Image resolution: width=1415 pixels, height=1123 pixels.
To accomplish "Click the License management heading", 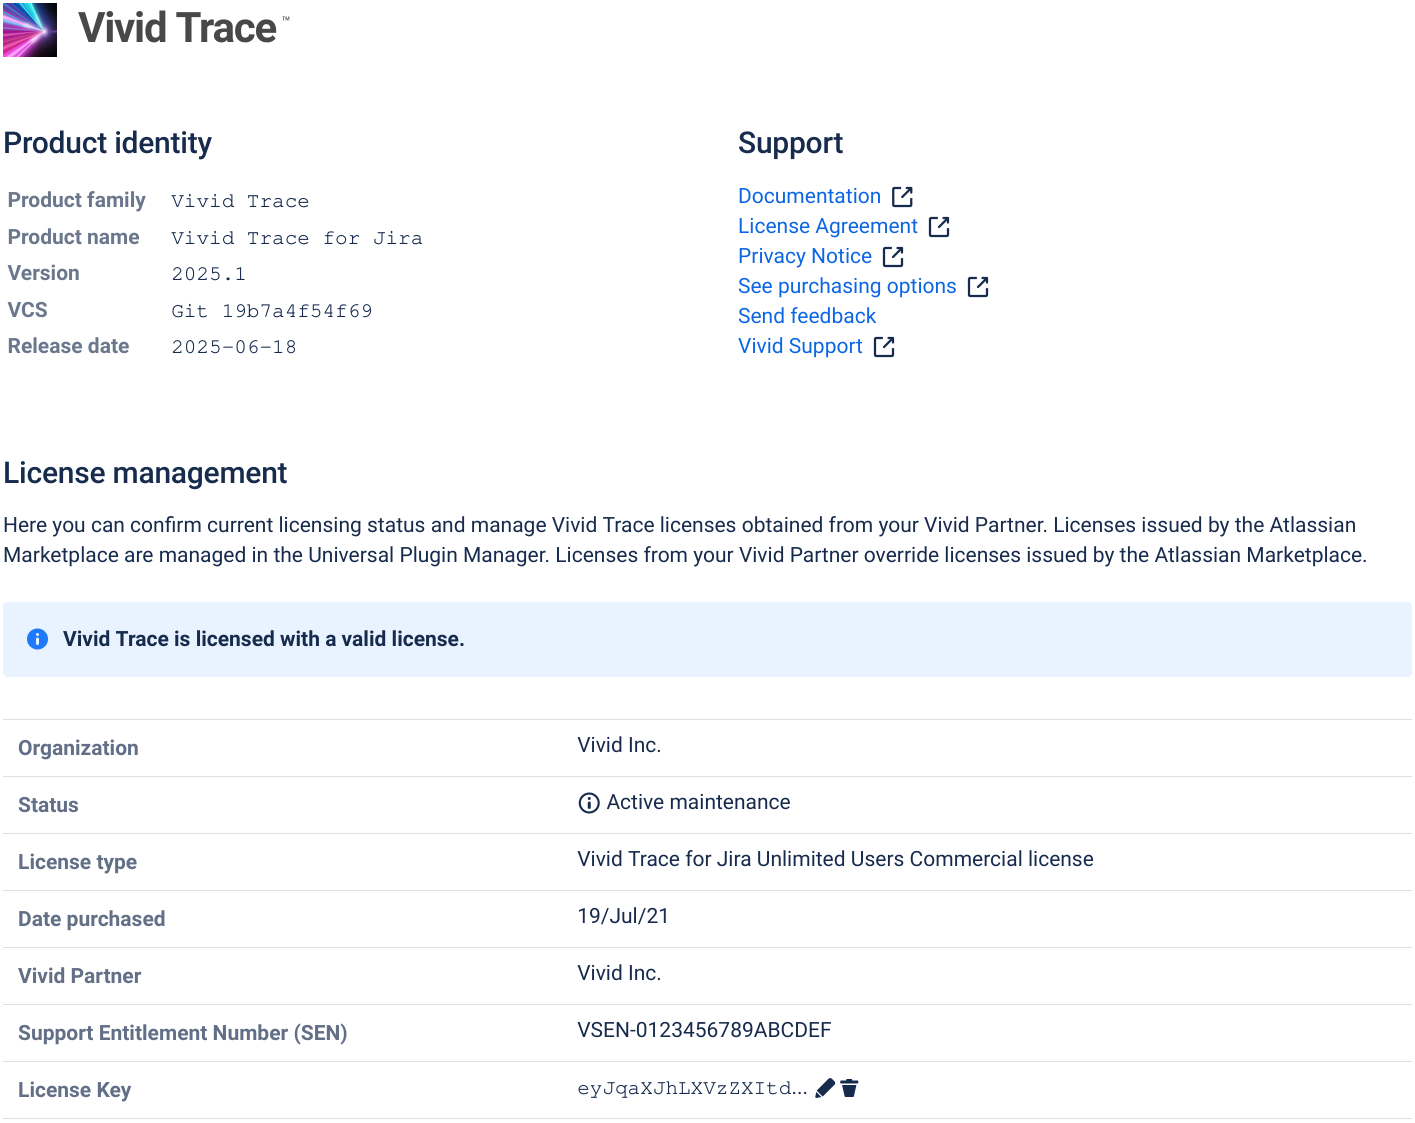I will (145, 473).
